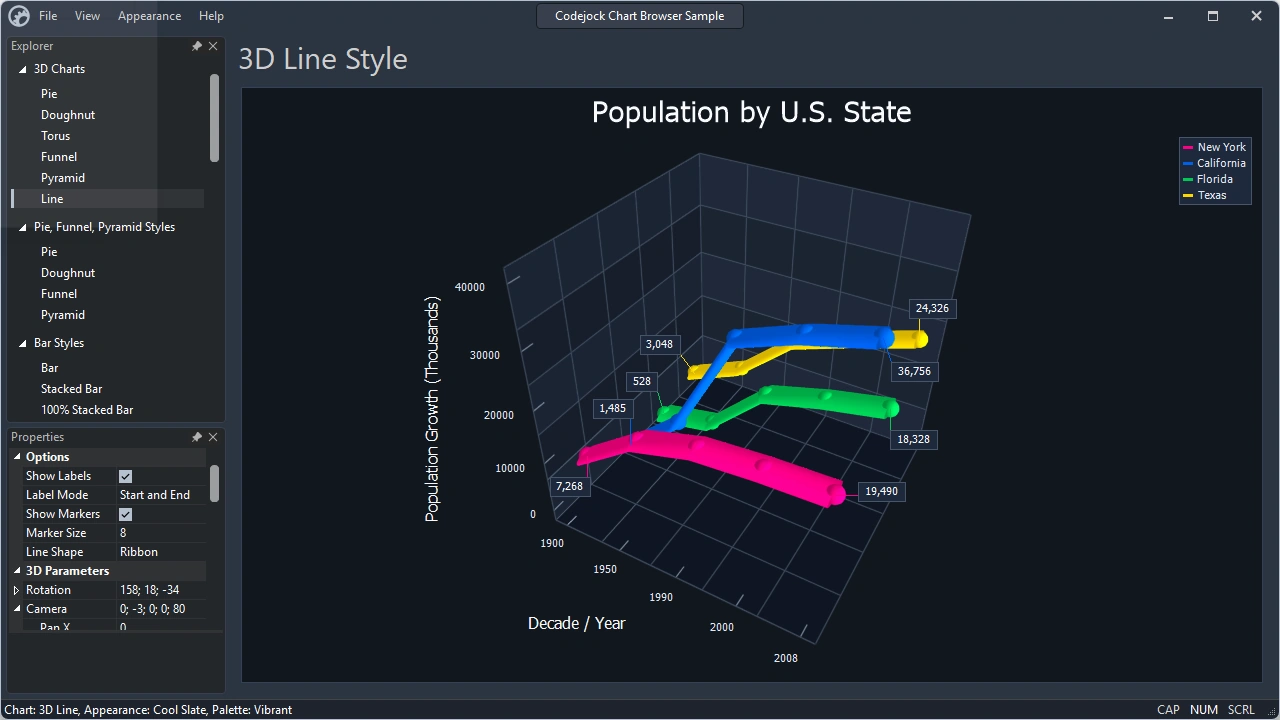
Task: Select Line chart in Explorer
Action: point(52,199)
